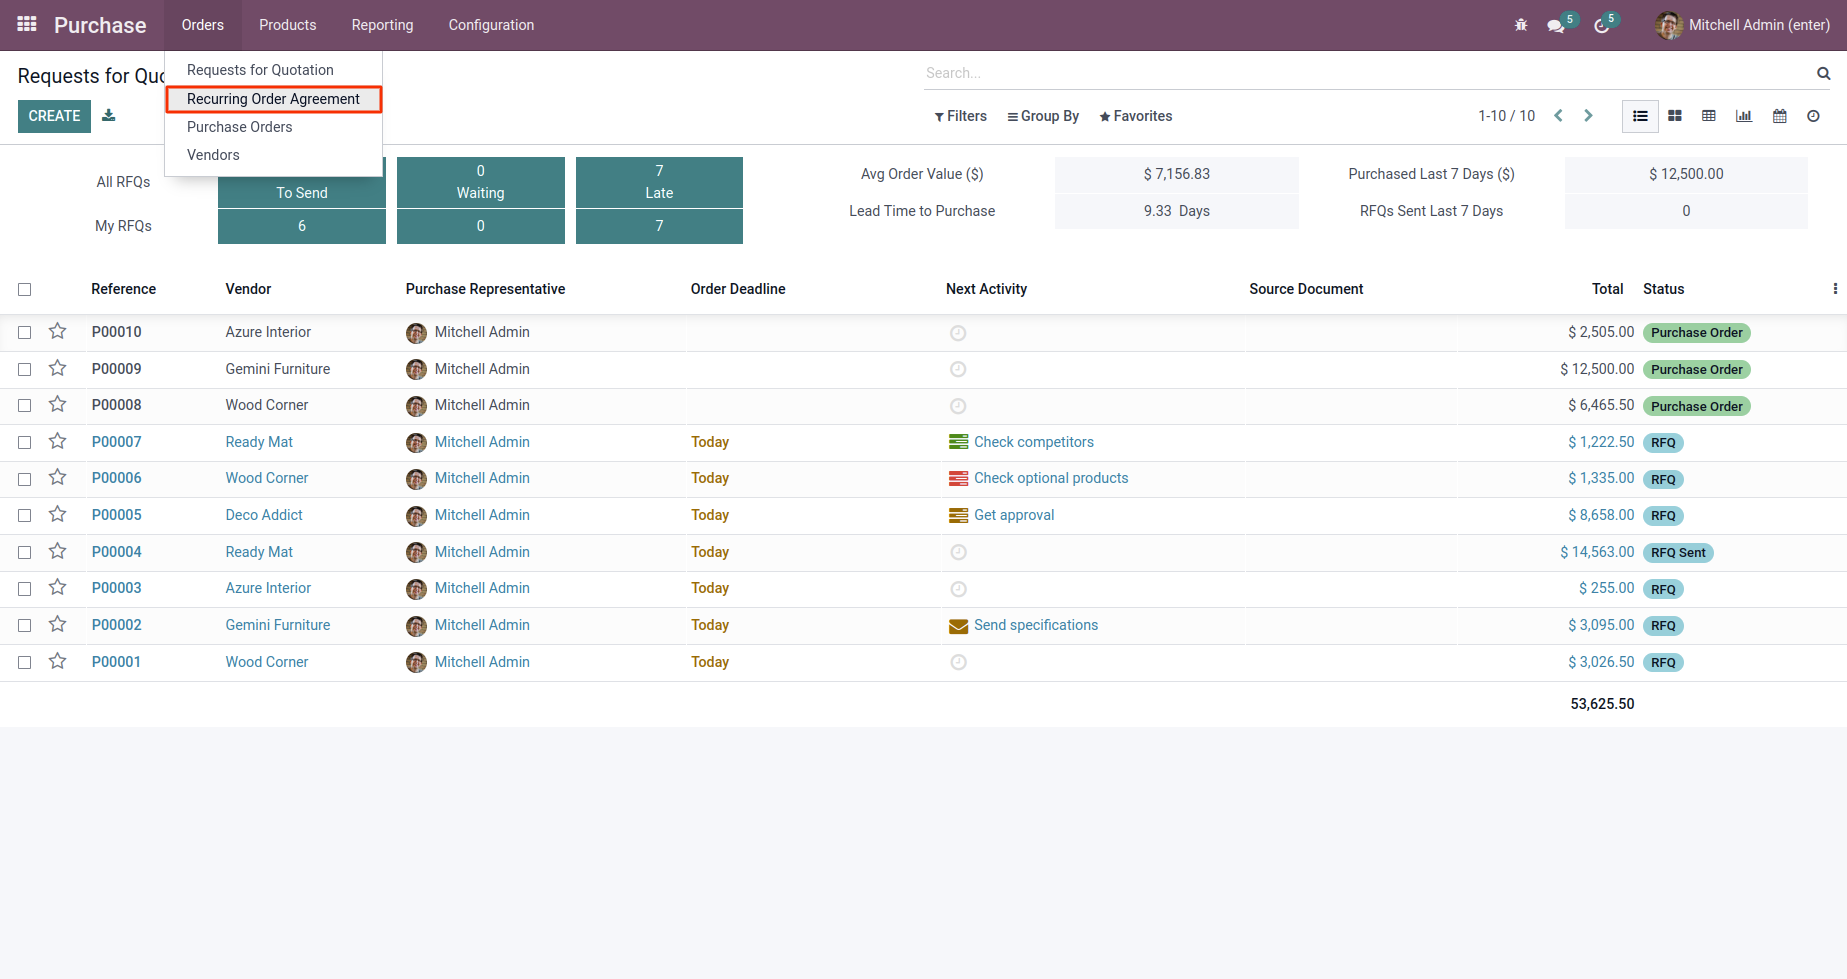The image size is (1847, 979).
Task: Open the activities clock icon in header
Action: 1601,25
